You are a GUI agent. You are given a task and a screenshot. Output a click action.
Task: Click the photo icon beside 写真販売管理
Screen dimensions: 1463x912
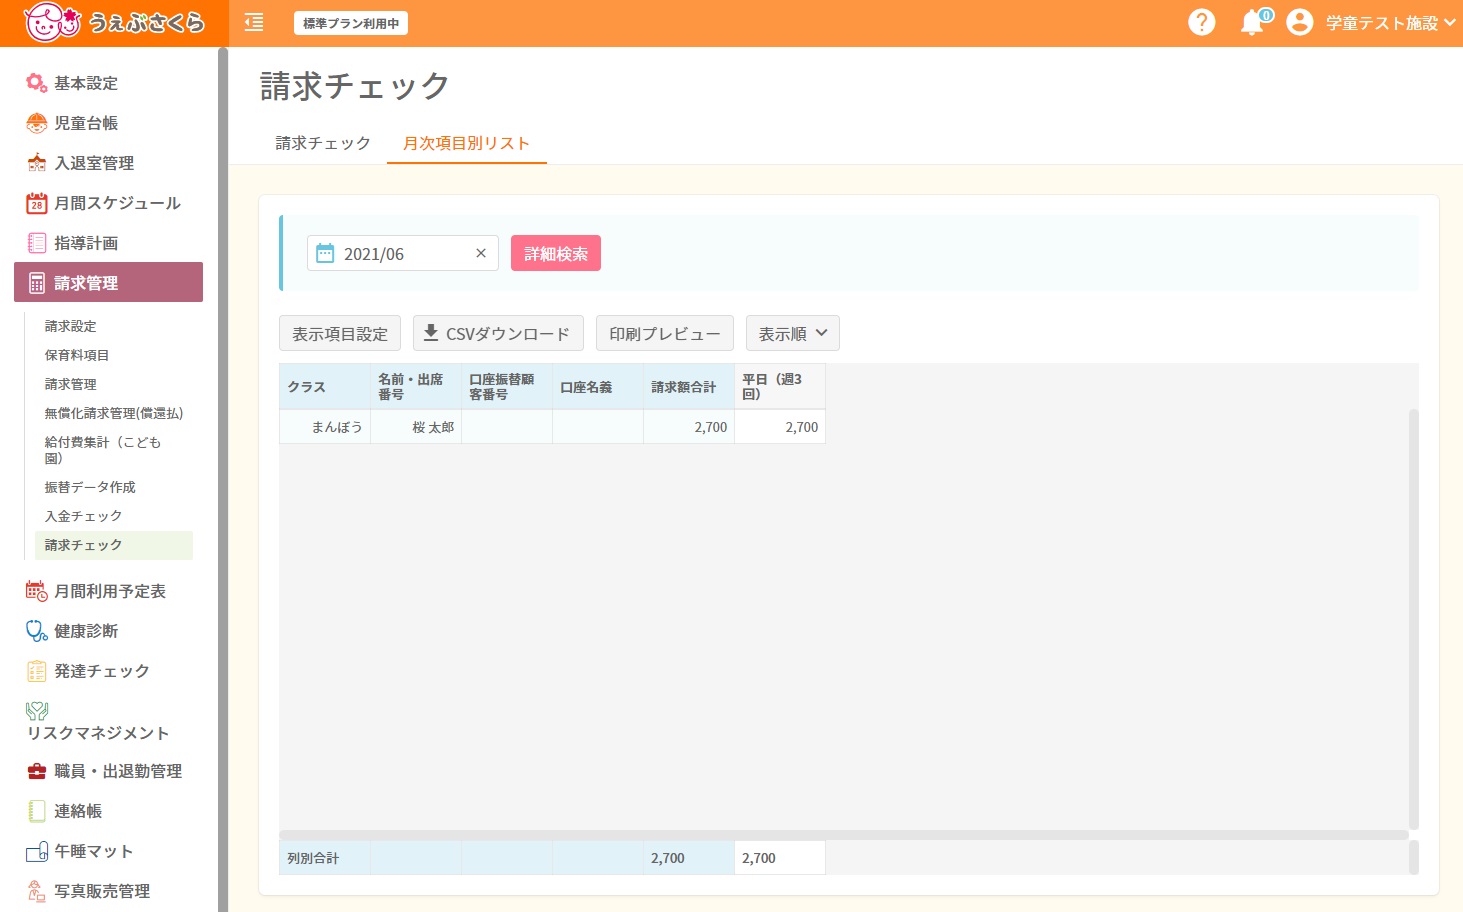(x=37, y=891)
